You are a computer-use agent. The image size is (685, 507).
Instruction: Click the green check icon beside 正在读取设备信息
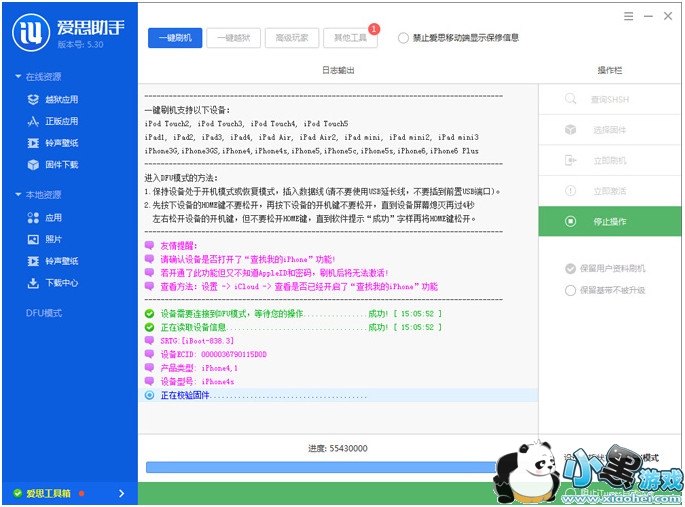(x=149, y=327)
